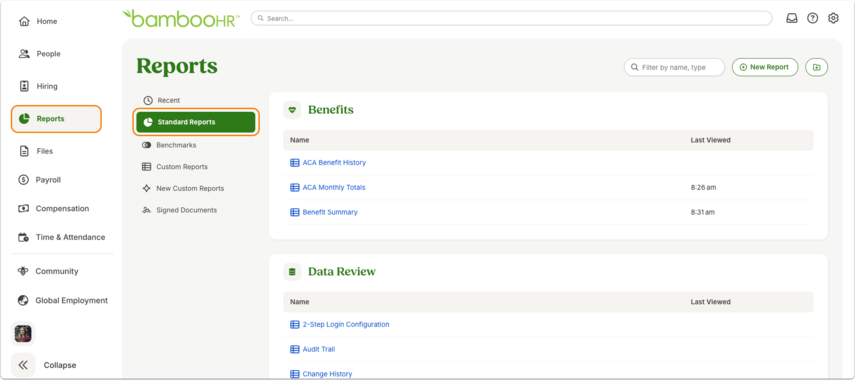Click the Home house icon in sidebar
The image size is (855, 380).
click(x=24, y=21)
